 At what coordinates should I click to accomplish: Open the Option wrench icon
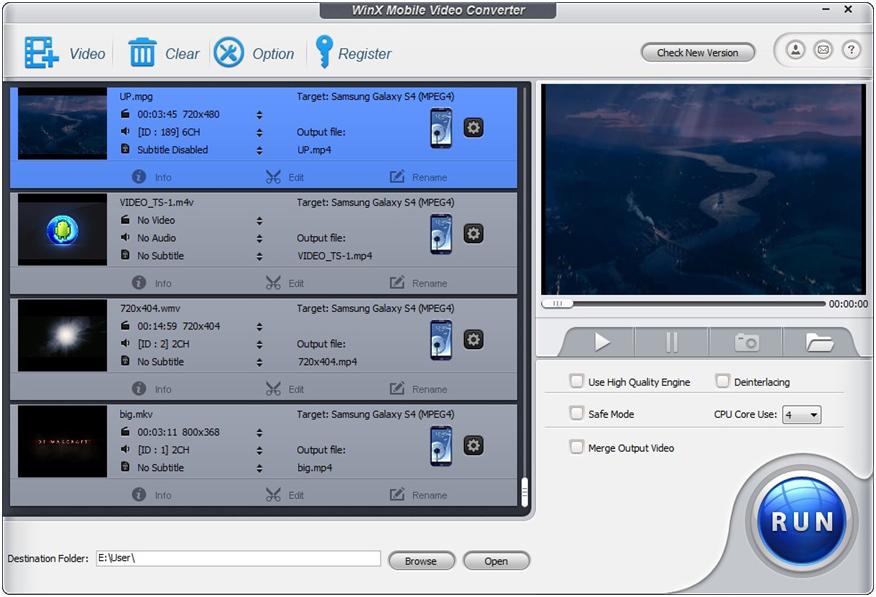pyautogui.click(x=228, y=52)
